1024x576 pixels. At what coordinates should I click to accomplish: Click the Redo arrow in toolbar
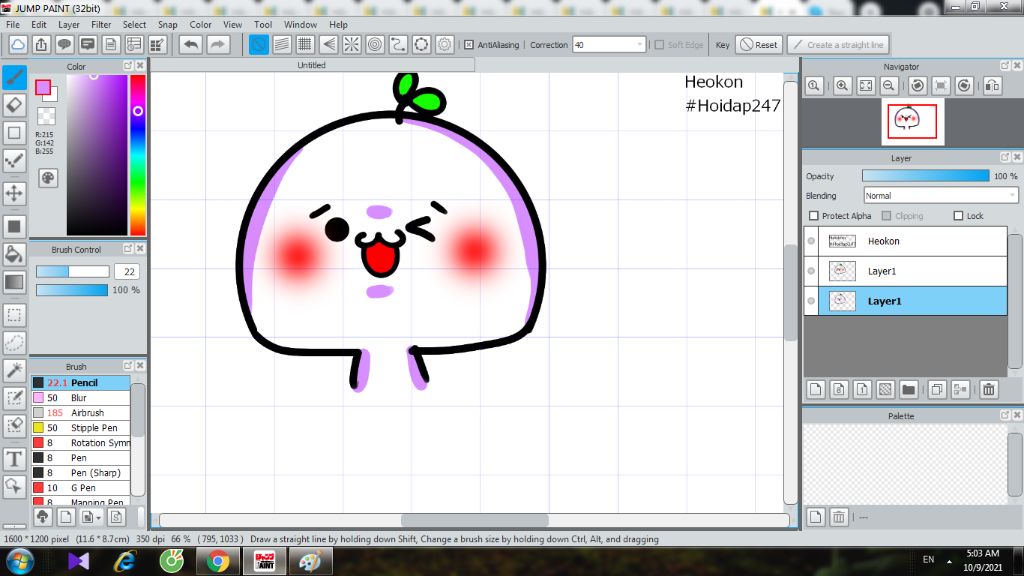pyautogui.click(x=217, y=44)
